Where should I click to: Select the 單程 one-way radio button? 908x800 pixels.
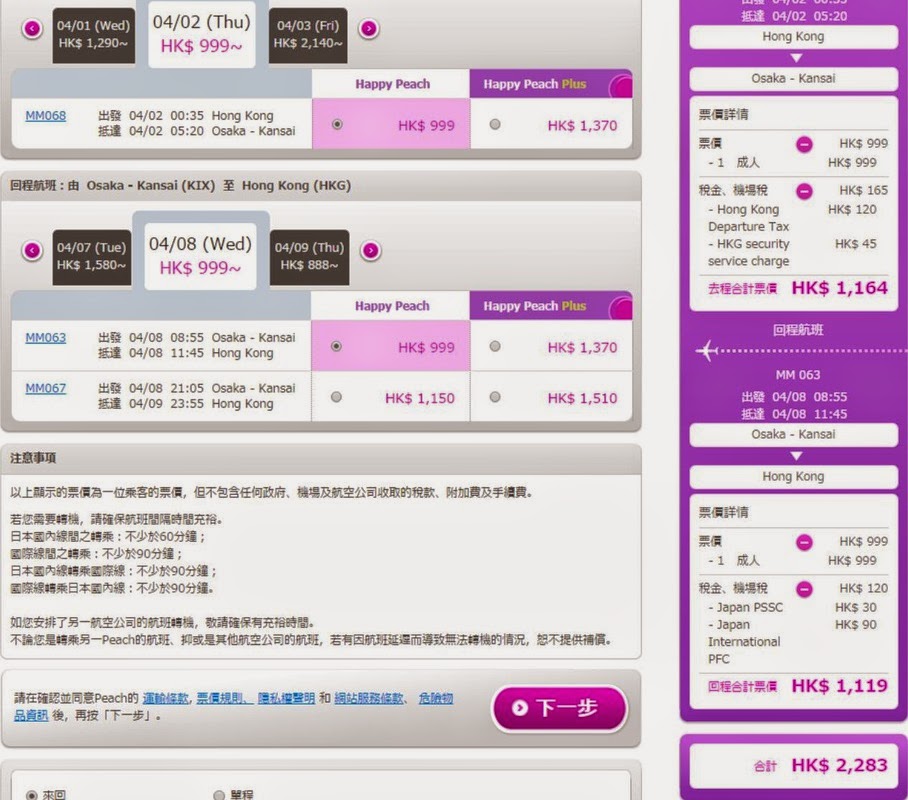[x=219, y=795]
